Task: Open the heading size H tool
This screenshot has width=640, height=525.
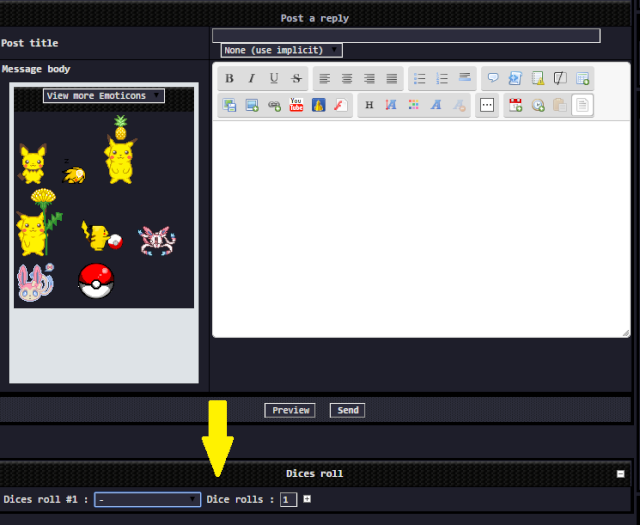Action: tap(369, 105)
